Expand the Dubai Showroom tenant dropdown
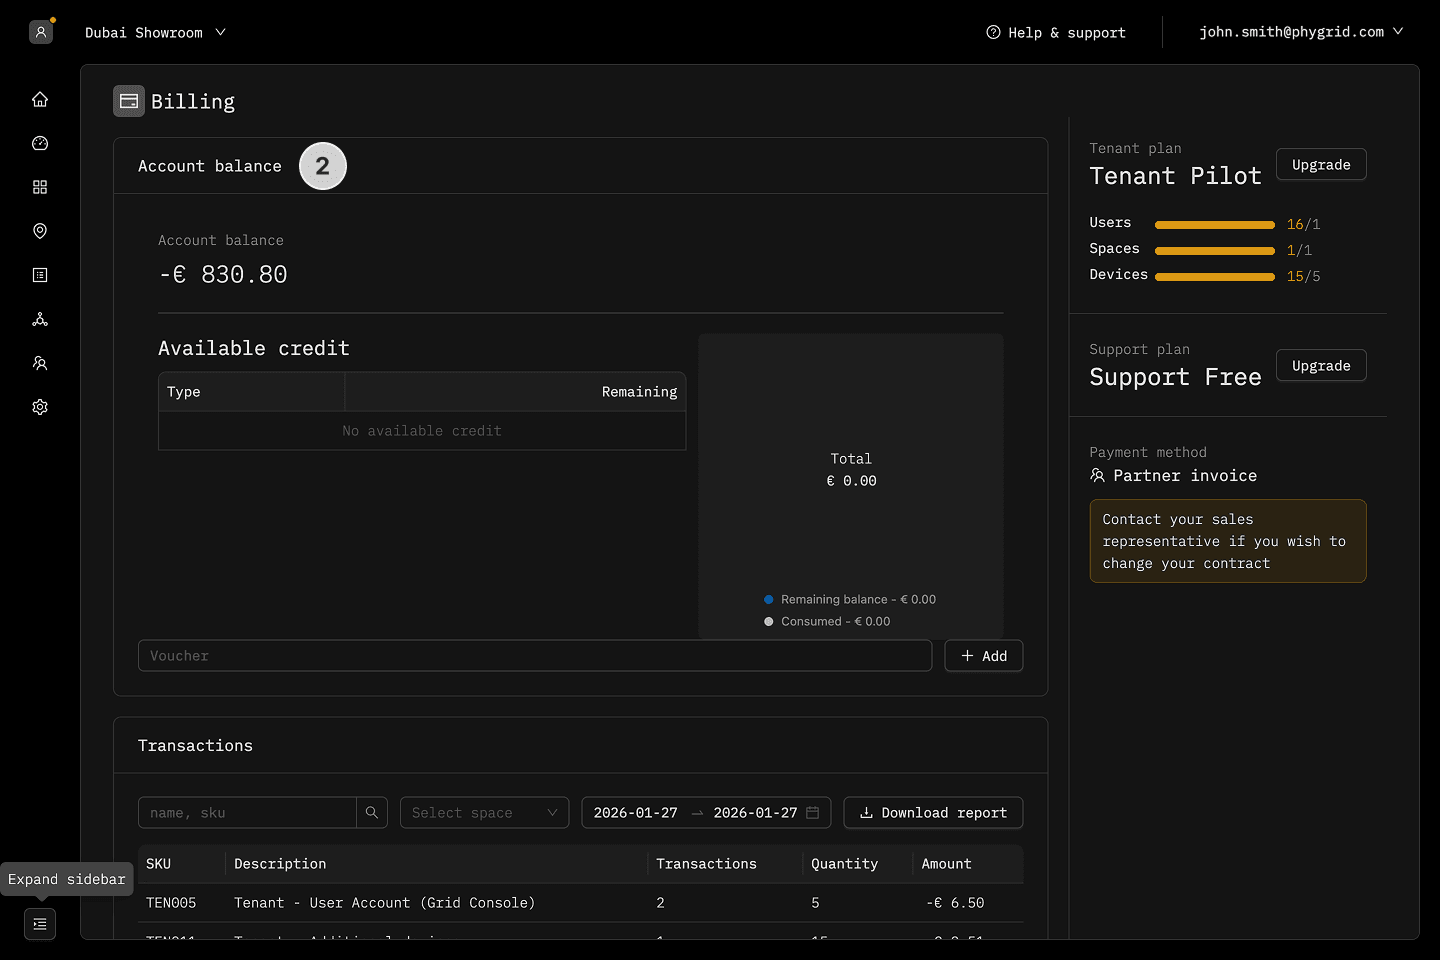 pos(155,32)
